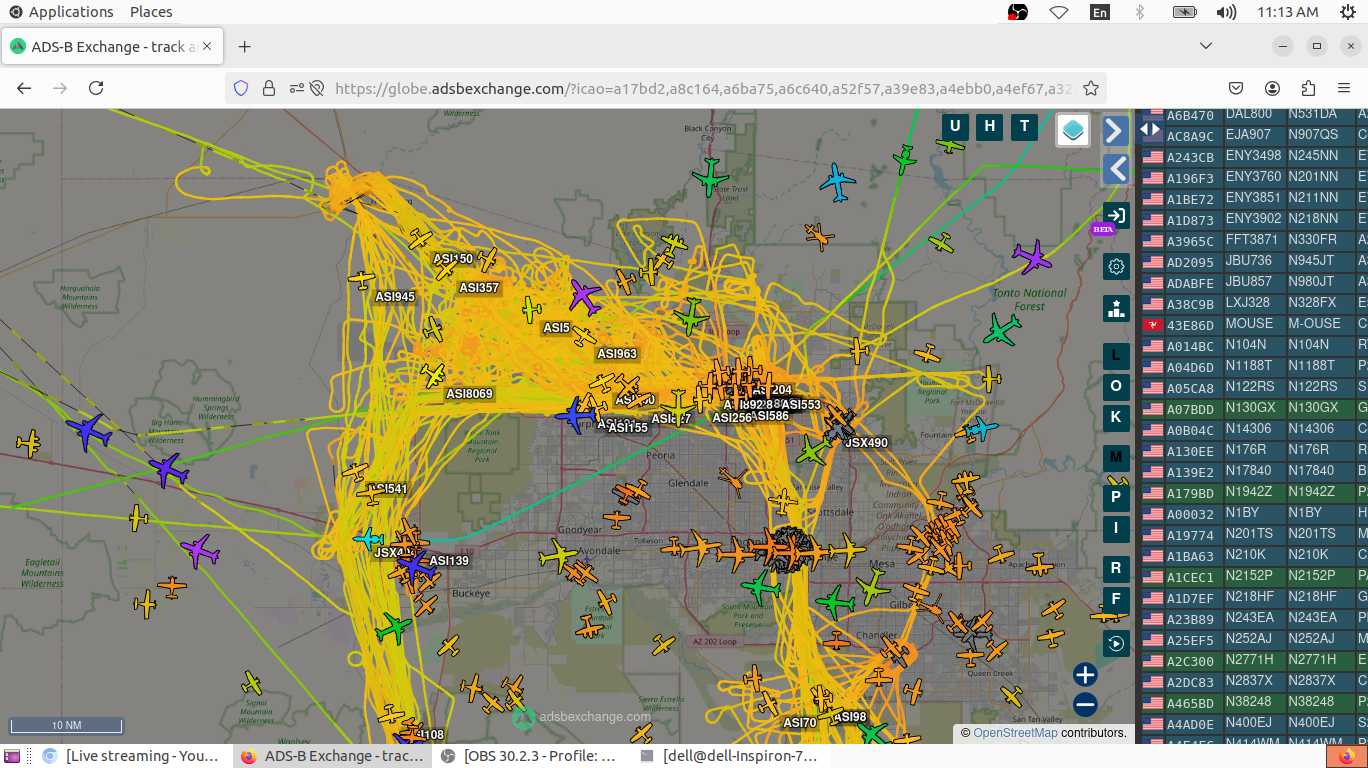Select table row with hex A465BD
This screenshot has width=1368, height=768.
[1253, 702]
